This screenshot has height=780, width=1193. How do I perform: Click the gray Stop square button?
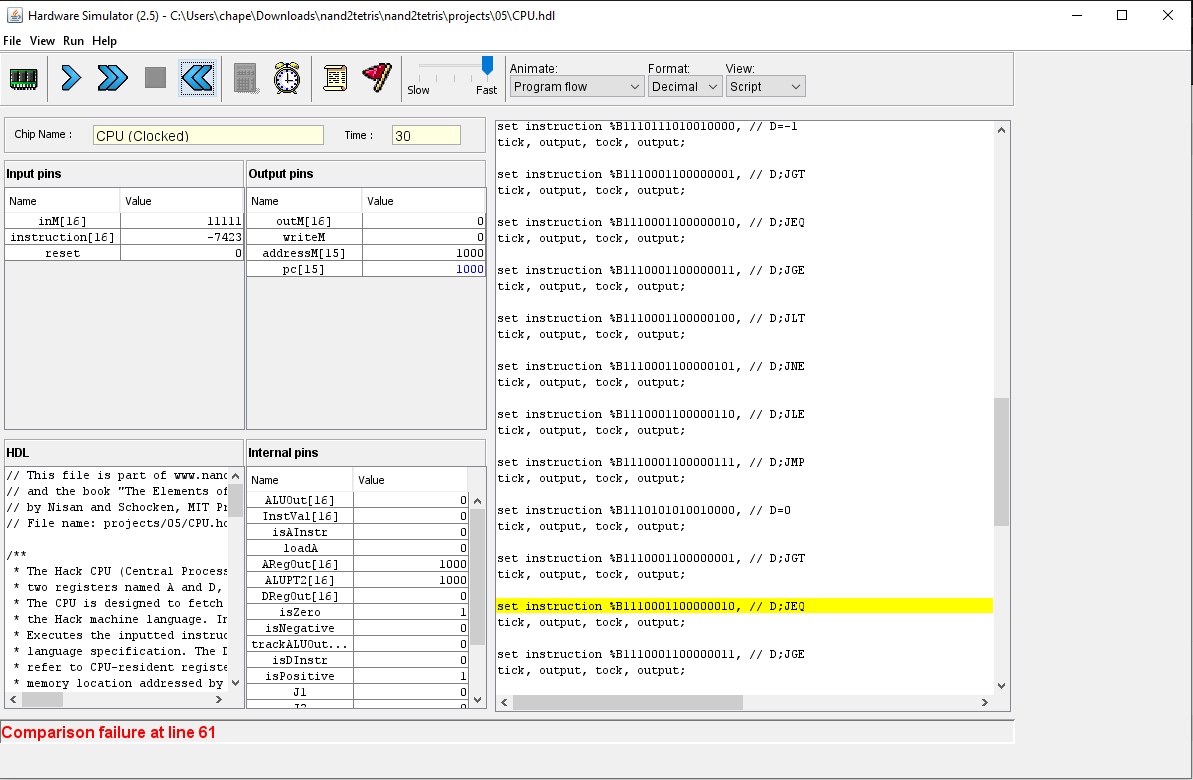155,78
